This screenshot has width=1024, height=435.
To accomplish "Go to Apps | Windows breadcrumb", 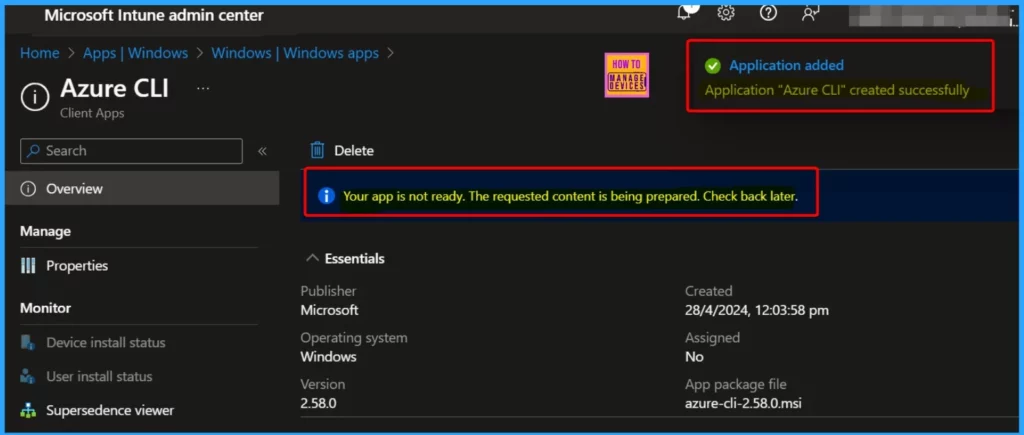I will (x=135, y=53).
